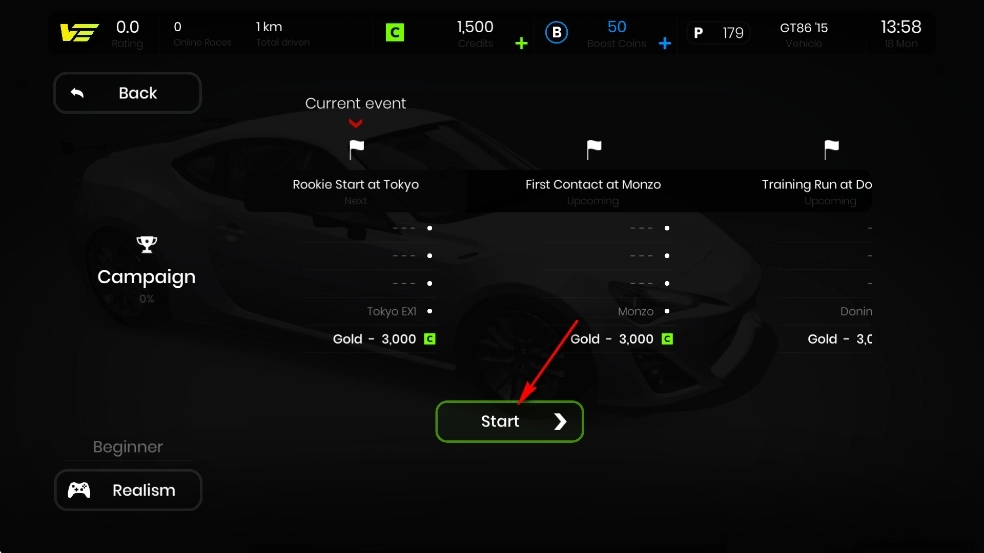The width and height of the screenshot is (984, 553).
Task: Open the P 179 performance rating badge
Action: coord(719,33)
